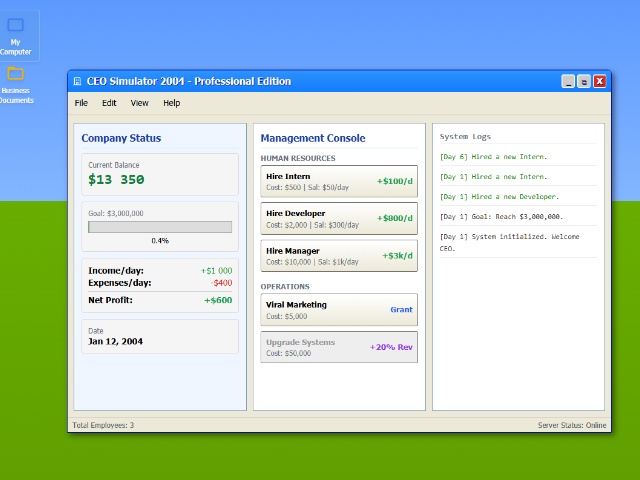The image size is (640, 480).
Task: Select the +$600 net profit value
Action: tap(218, 300)
